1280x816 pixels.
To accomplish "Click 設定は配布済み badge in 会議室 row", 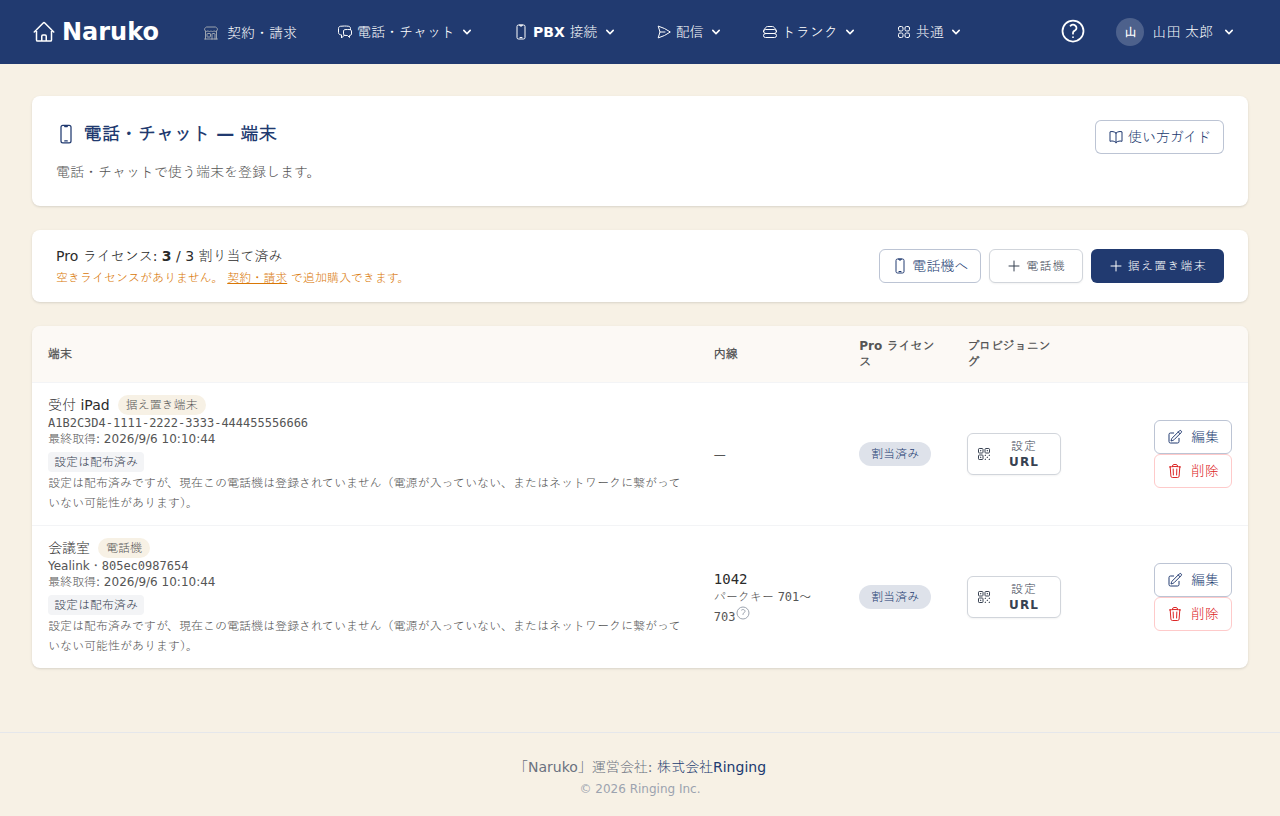I will tap(96, 605).
